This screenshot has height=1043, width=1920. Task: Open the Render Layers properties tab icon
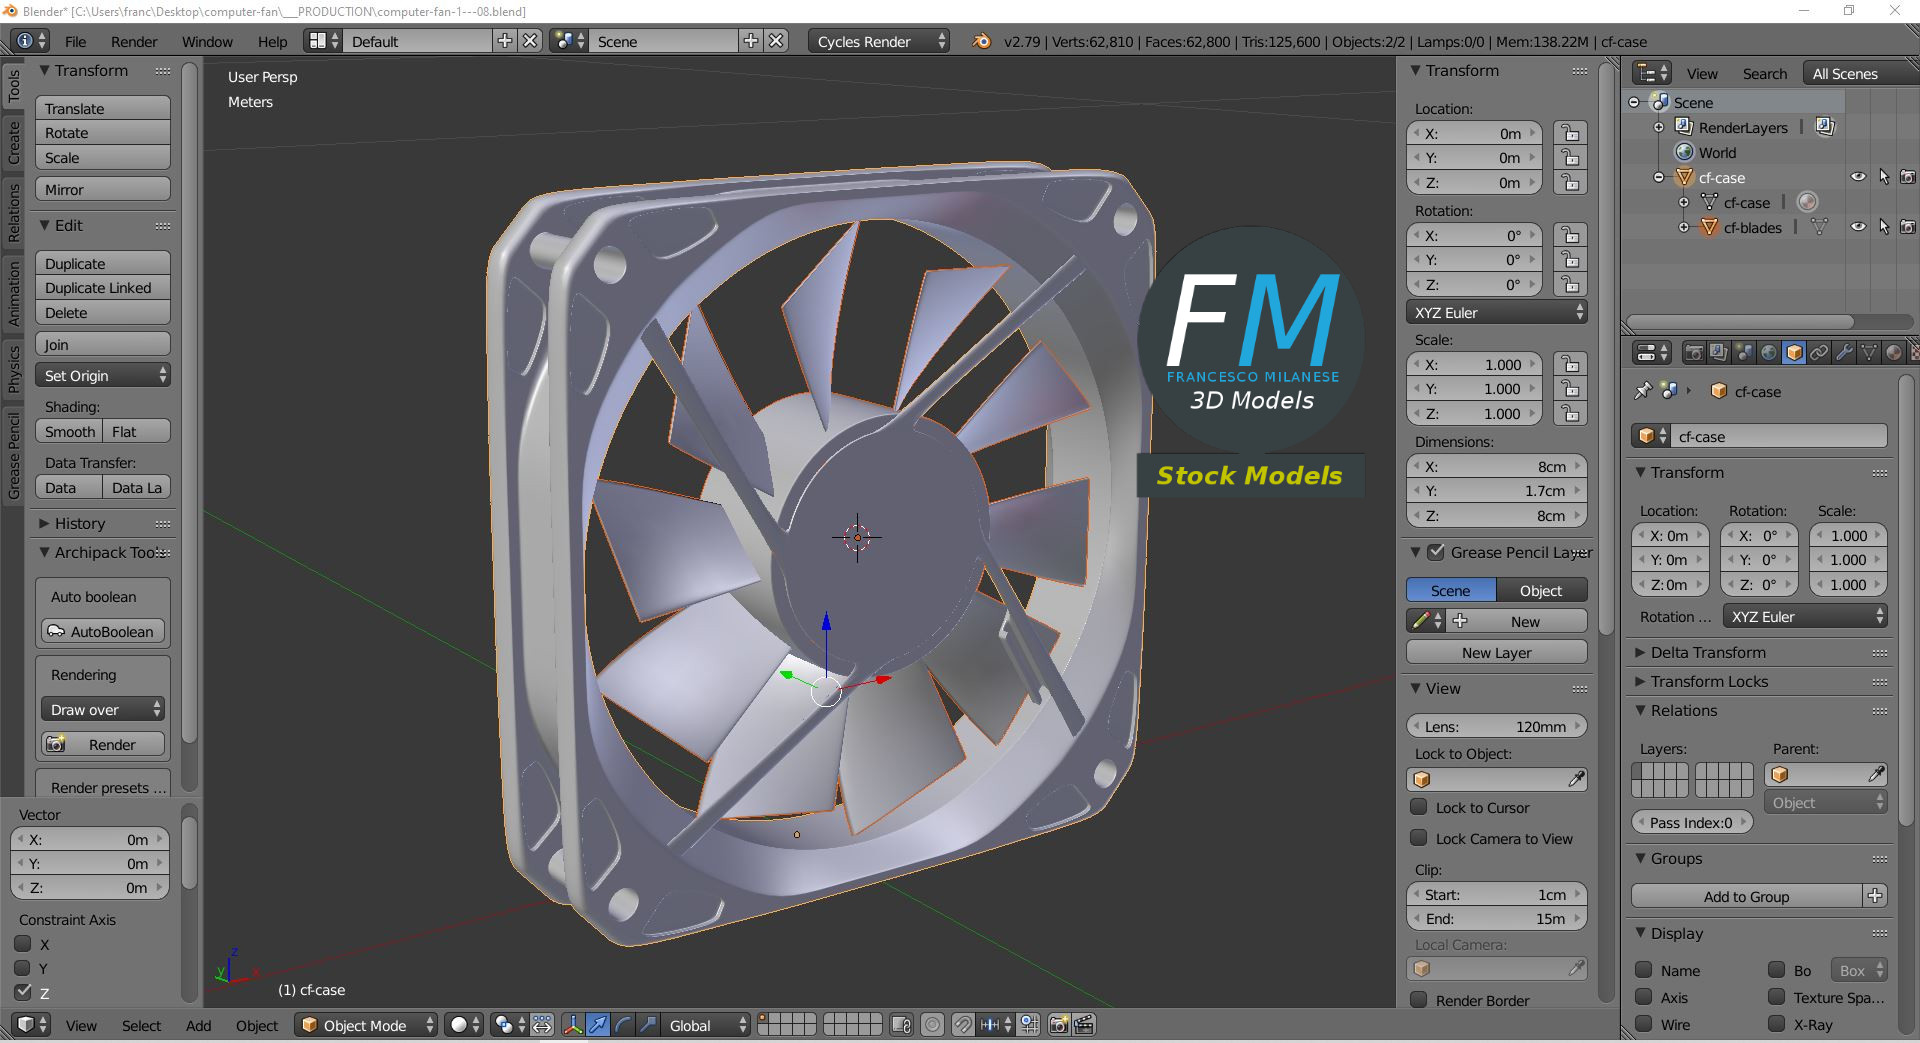1719,352
